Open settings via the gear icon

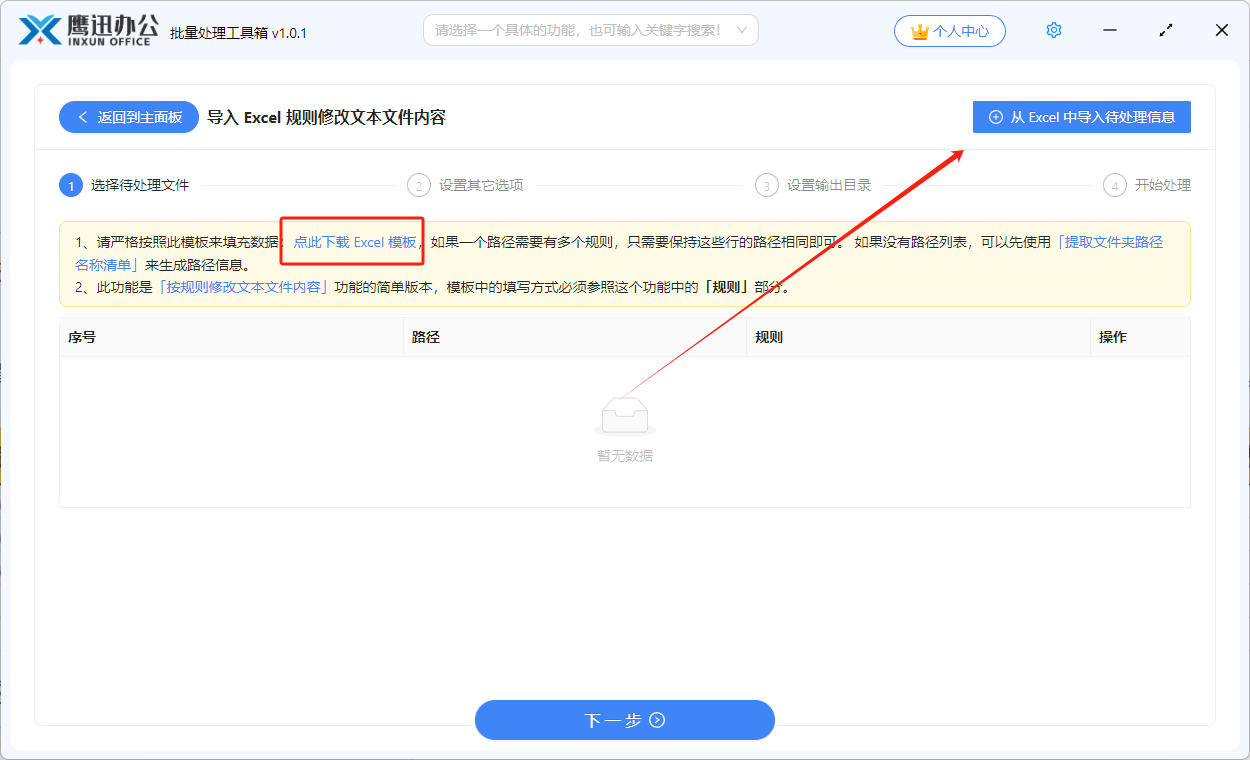pos(1053,30)
